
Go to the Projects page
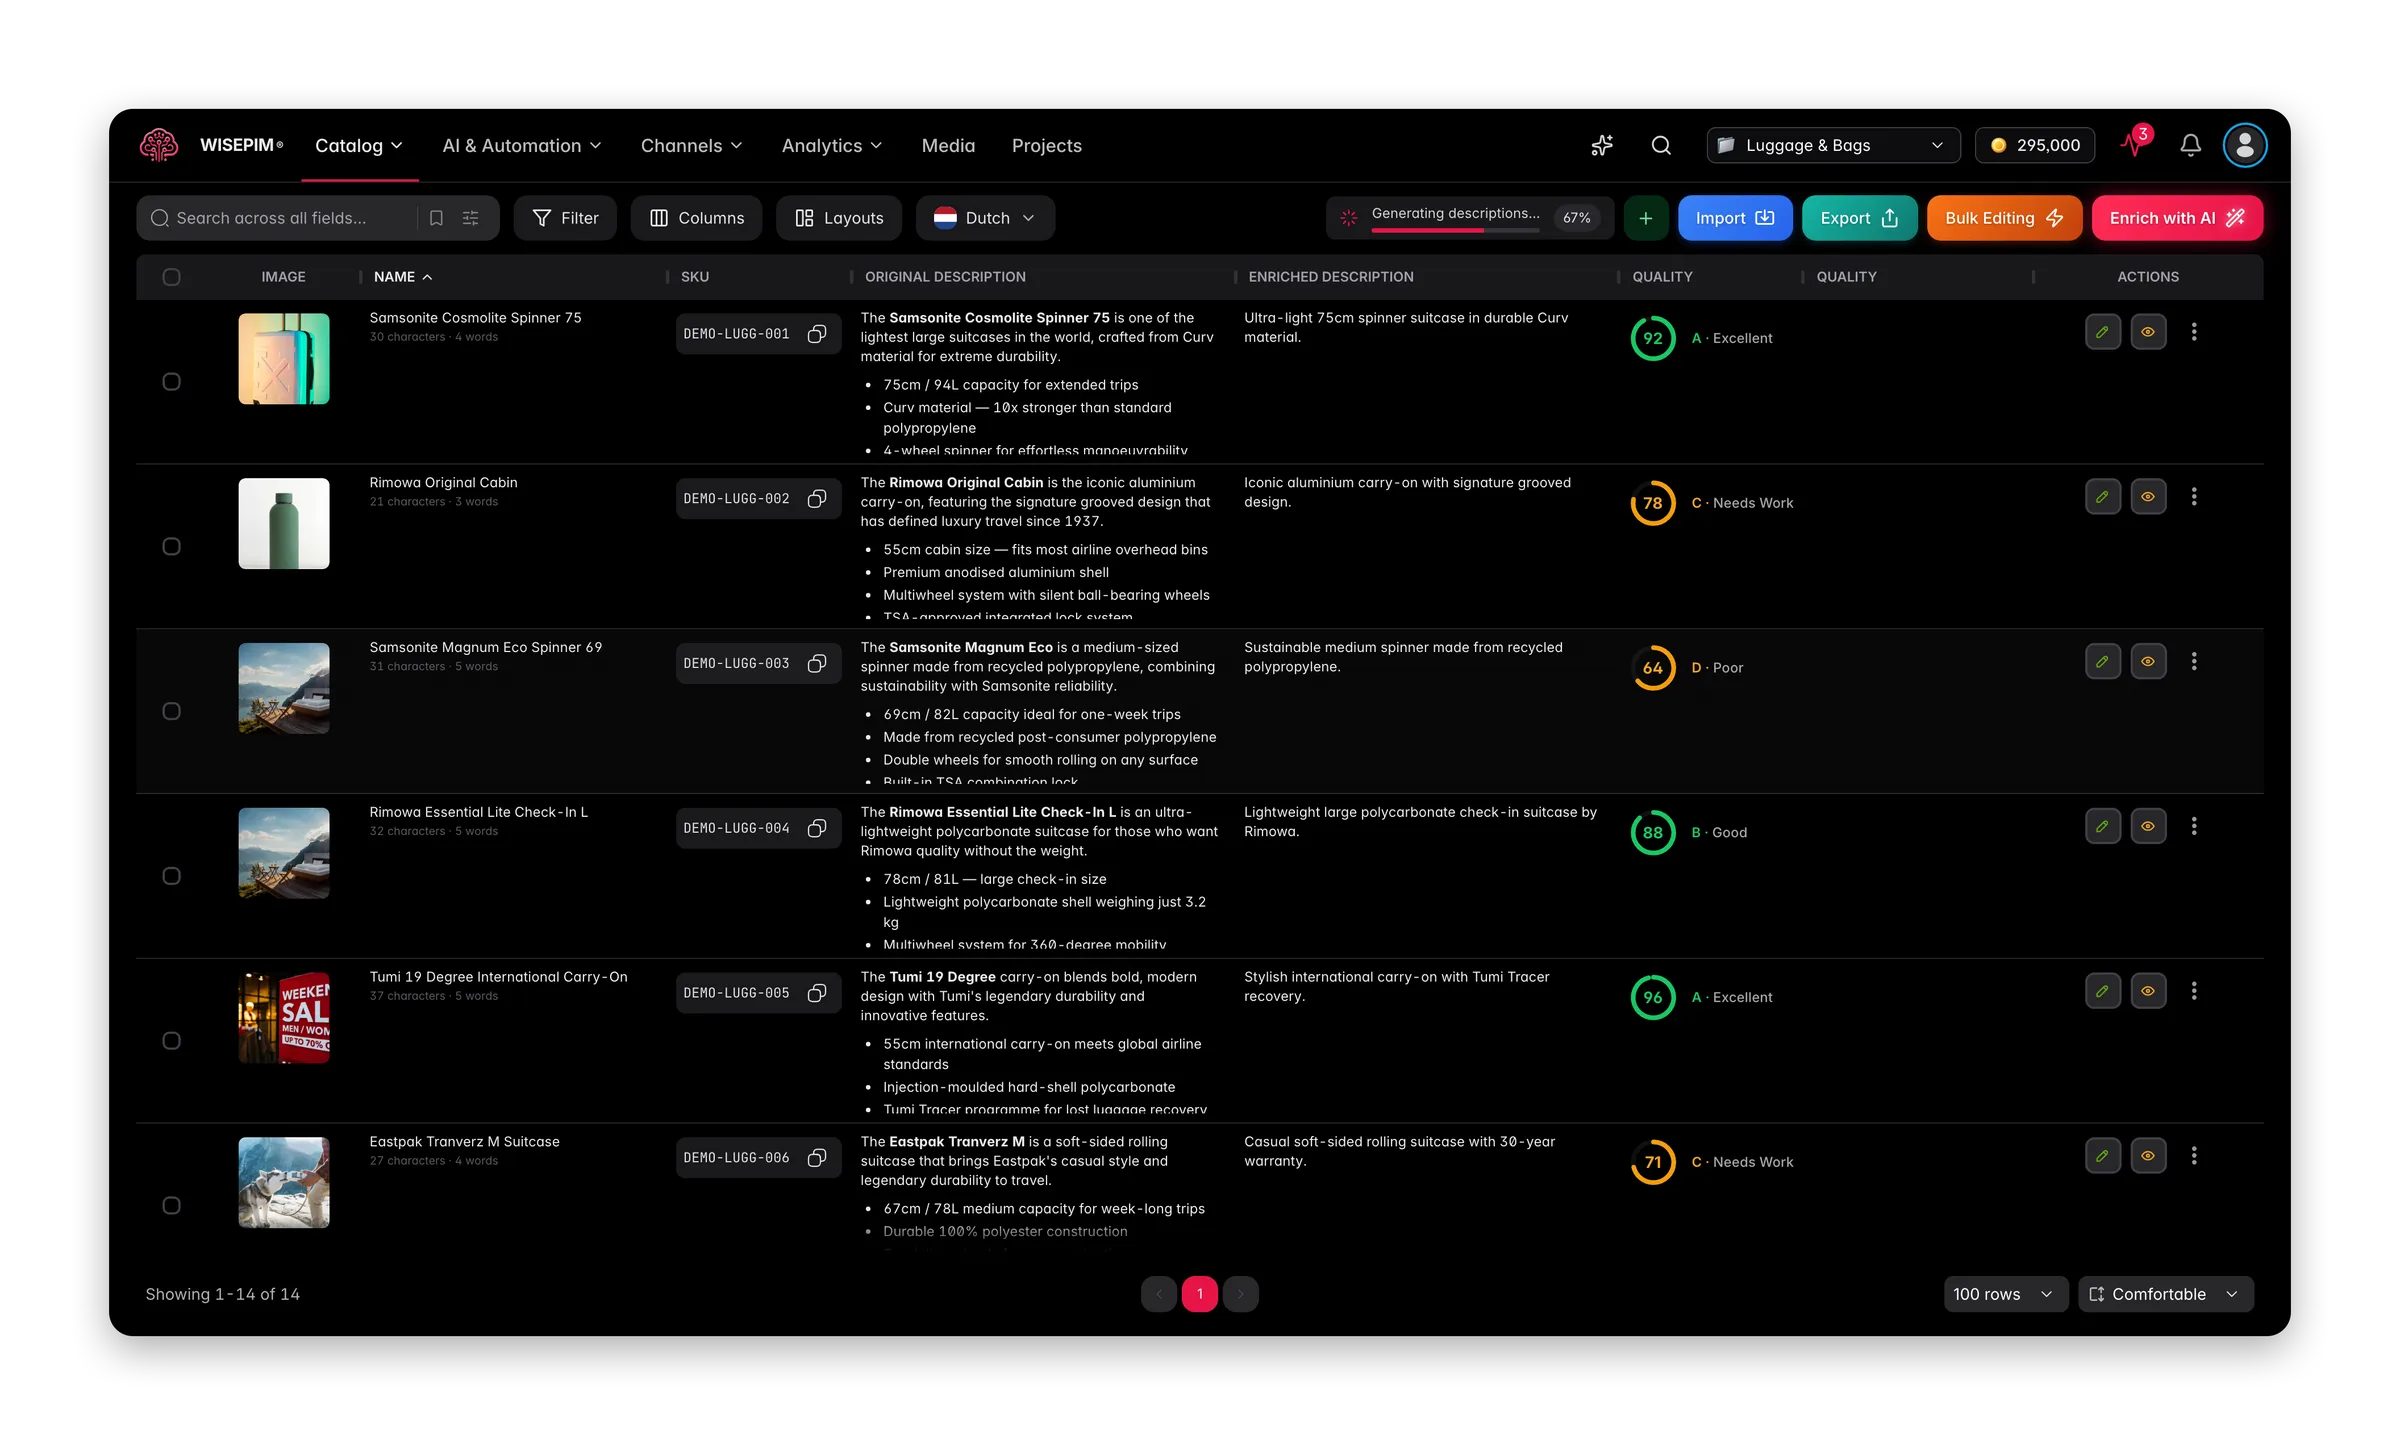point(1047,146)
